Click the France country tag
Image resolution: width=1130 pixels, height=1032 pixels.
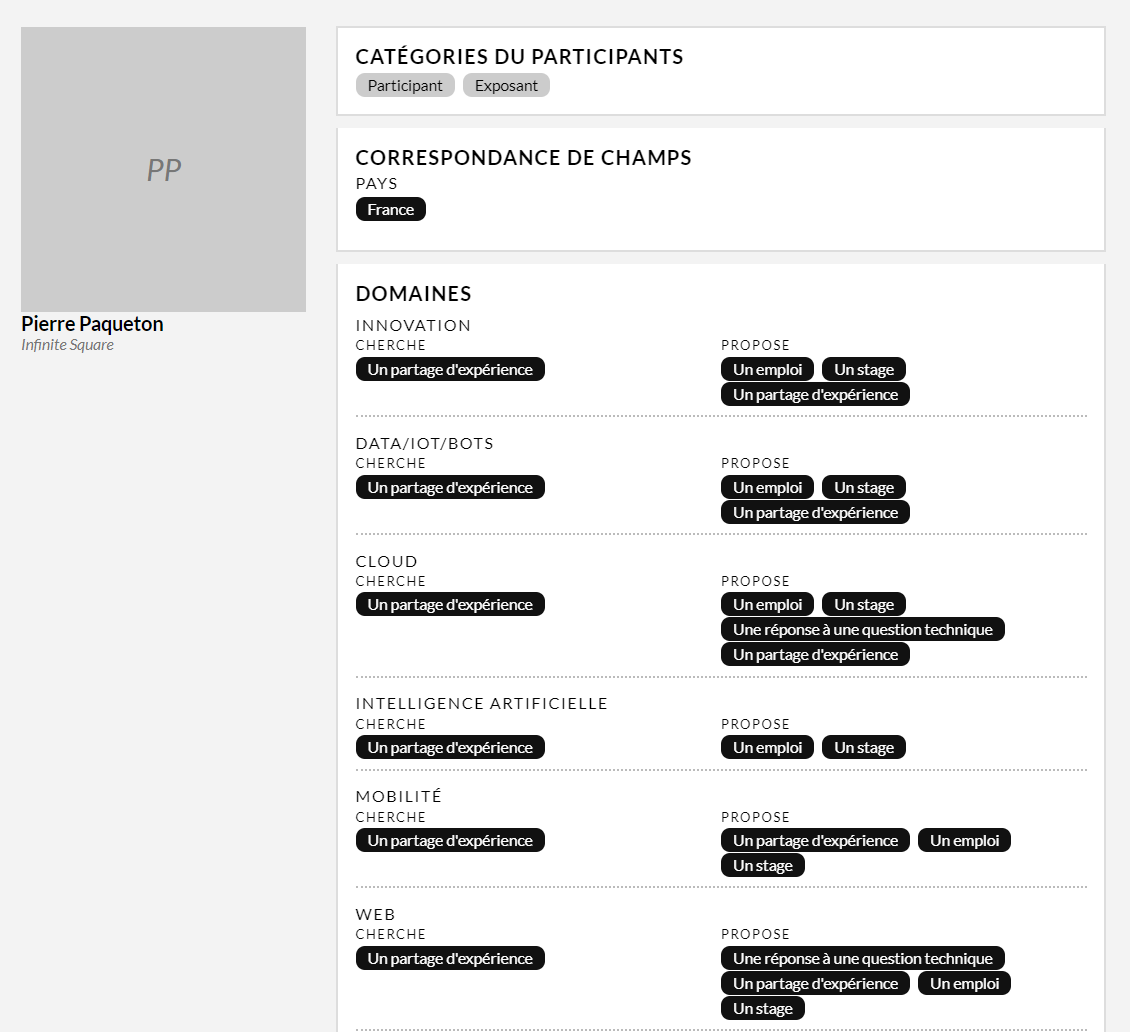pyautogui.click(x=390, y=210)
